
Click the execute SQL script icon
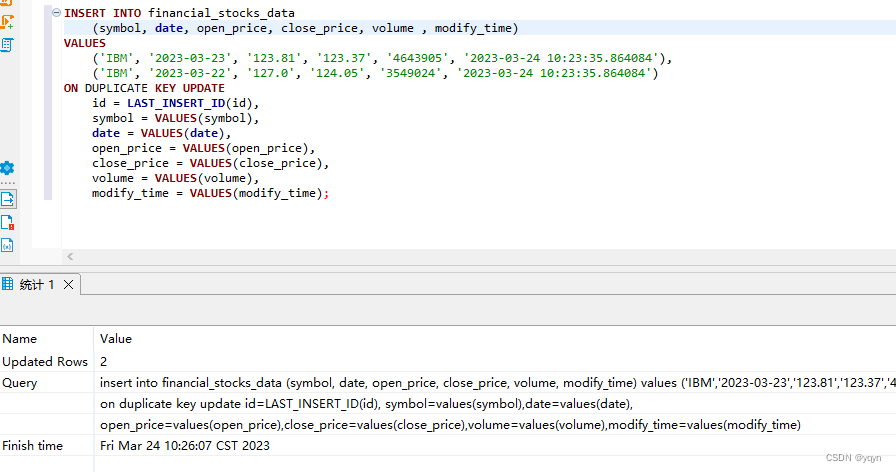(x=7, y=45)
